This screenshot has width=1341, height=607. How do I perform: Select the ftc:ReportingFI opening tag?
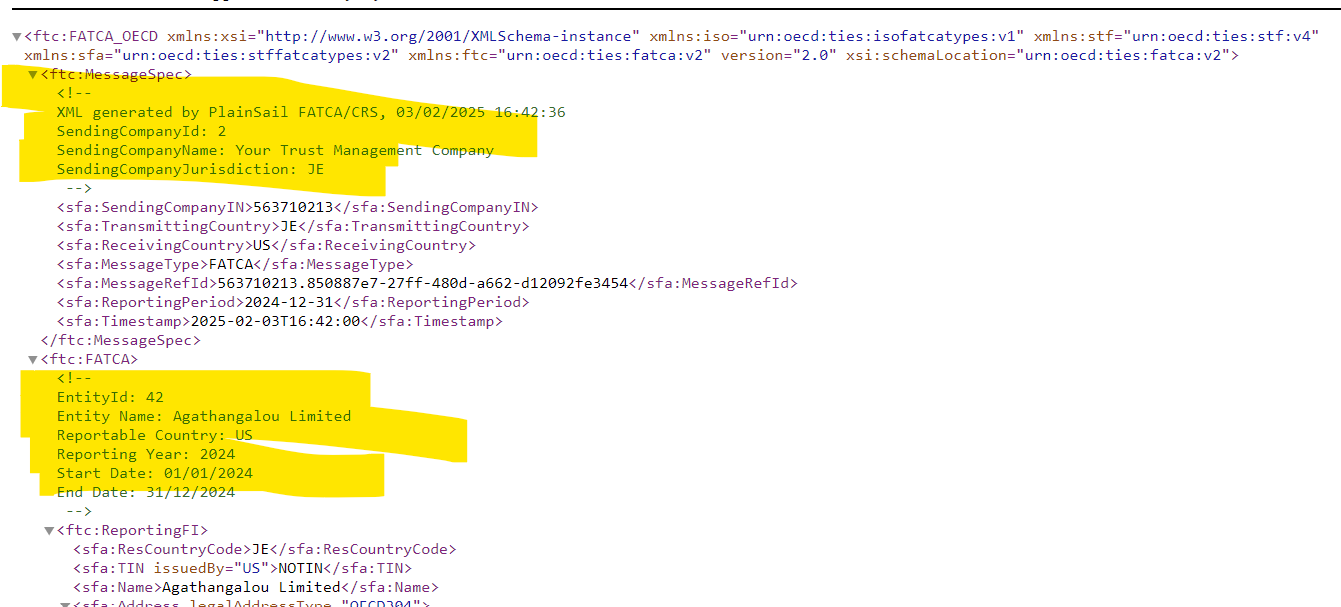click(x=132, y=530)
